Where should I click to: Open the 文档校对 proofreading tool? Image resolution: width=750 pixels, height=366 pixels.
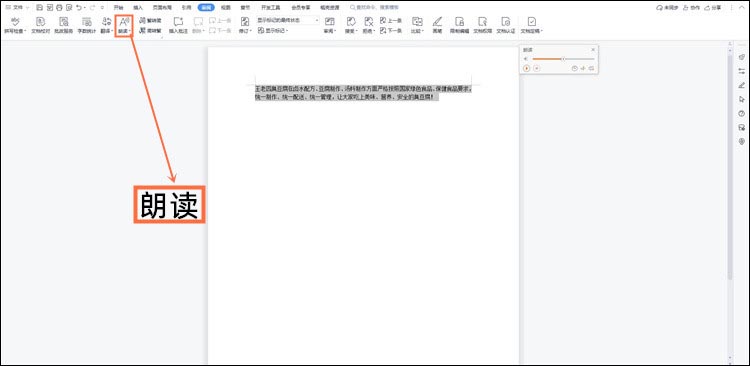pos(41,25)
